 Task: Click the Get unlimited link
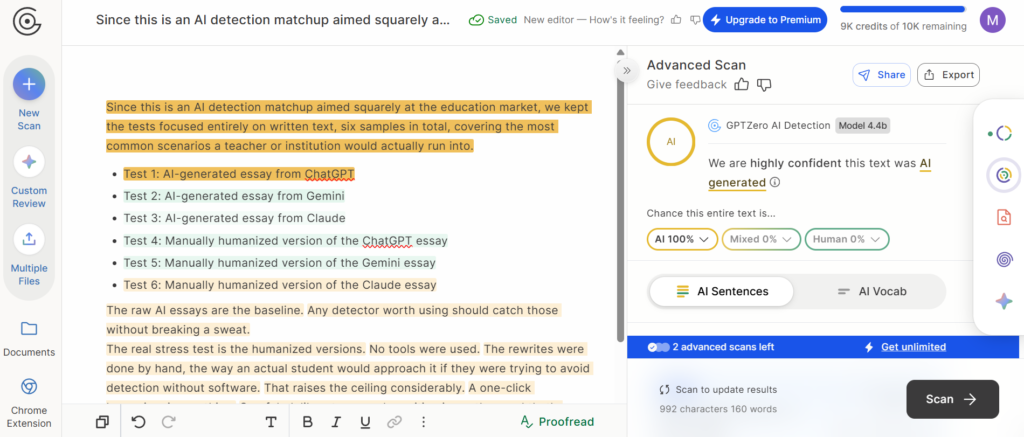tap(913, 347)
